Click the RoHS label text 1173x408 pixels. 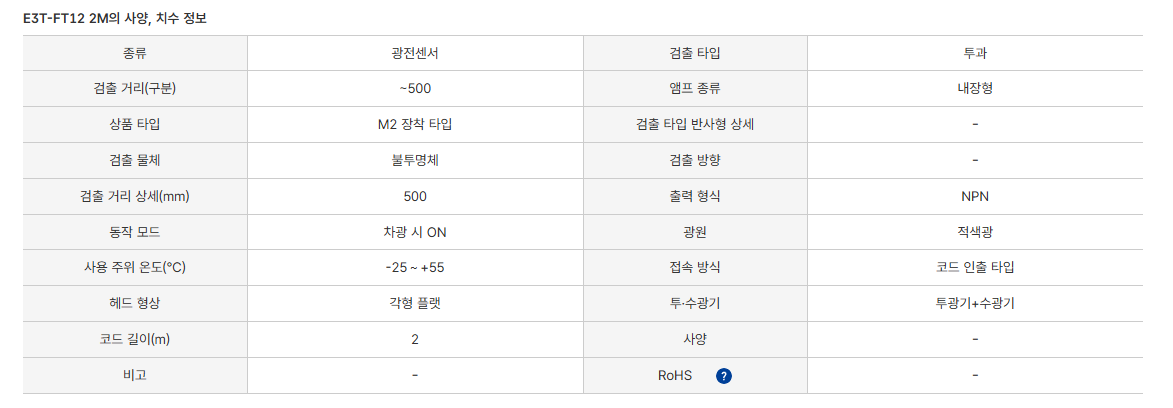click(675, 376)
